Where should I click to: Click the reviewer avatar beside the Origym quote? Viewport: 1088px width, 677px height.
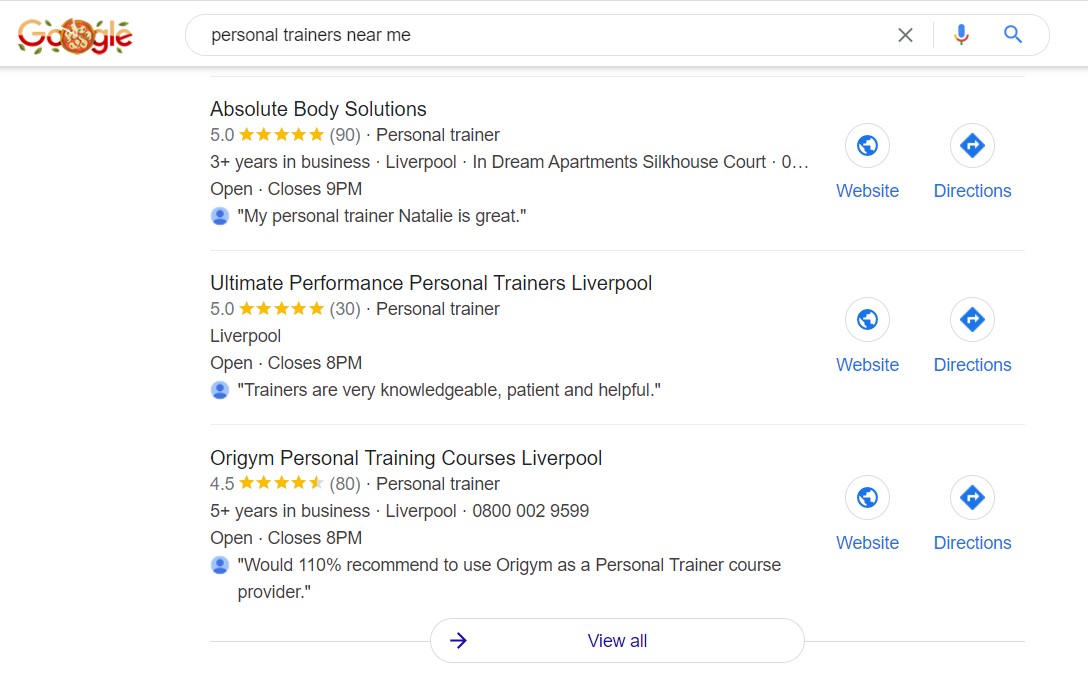[x=219, y=565]
